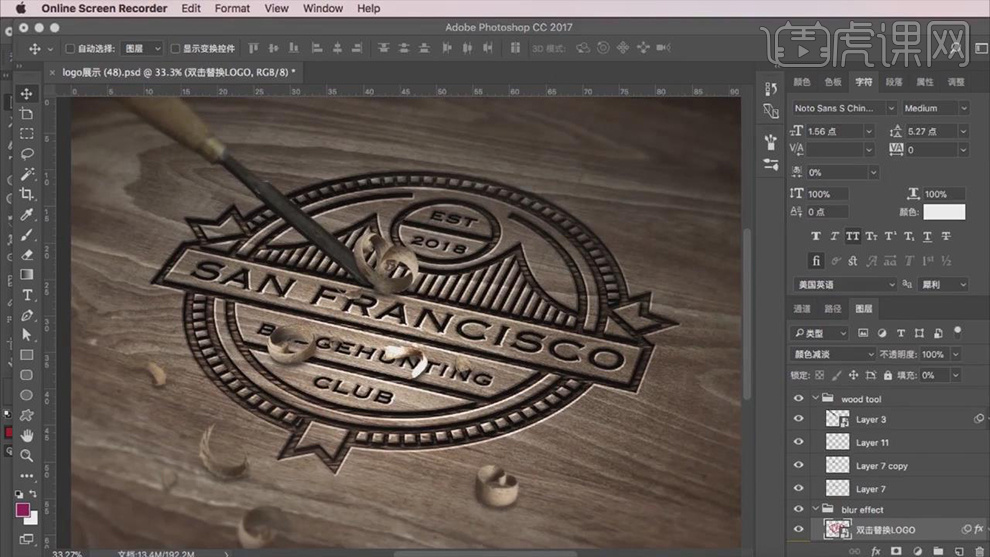
Task: Open the Apple menu
Action: (x=21, y=8)
